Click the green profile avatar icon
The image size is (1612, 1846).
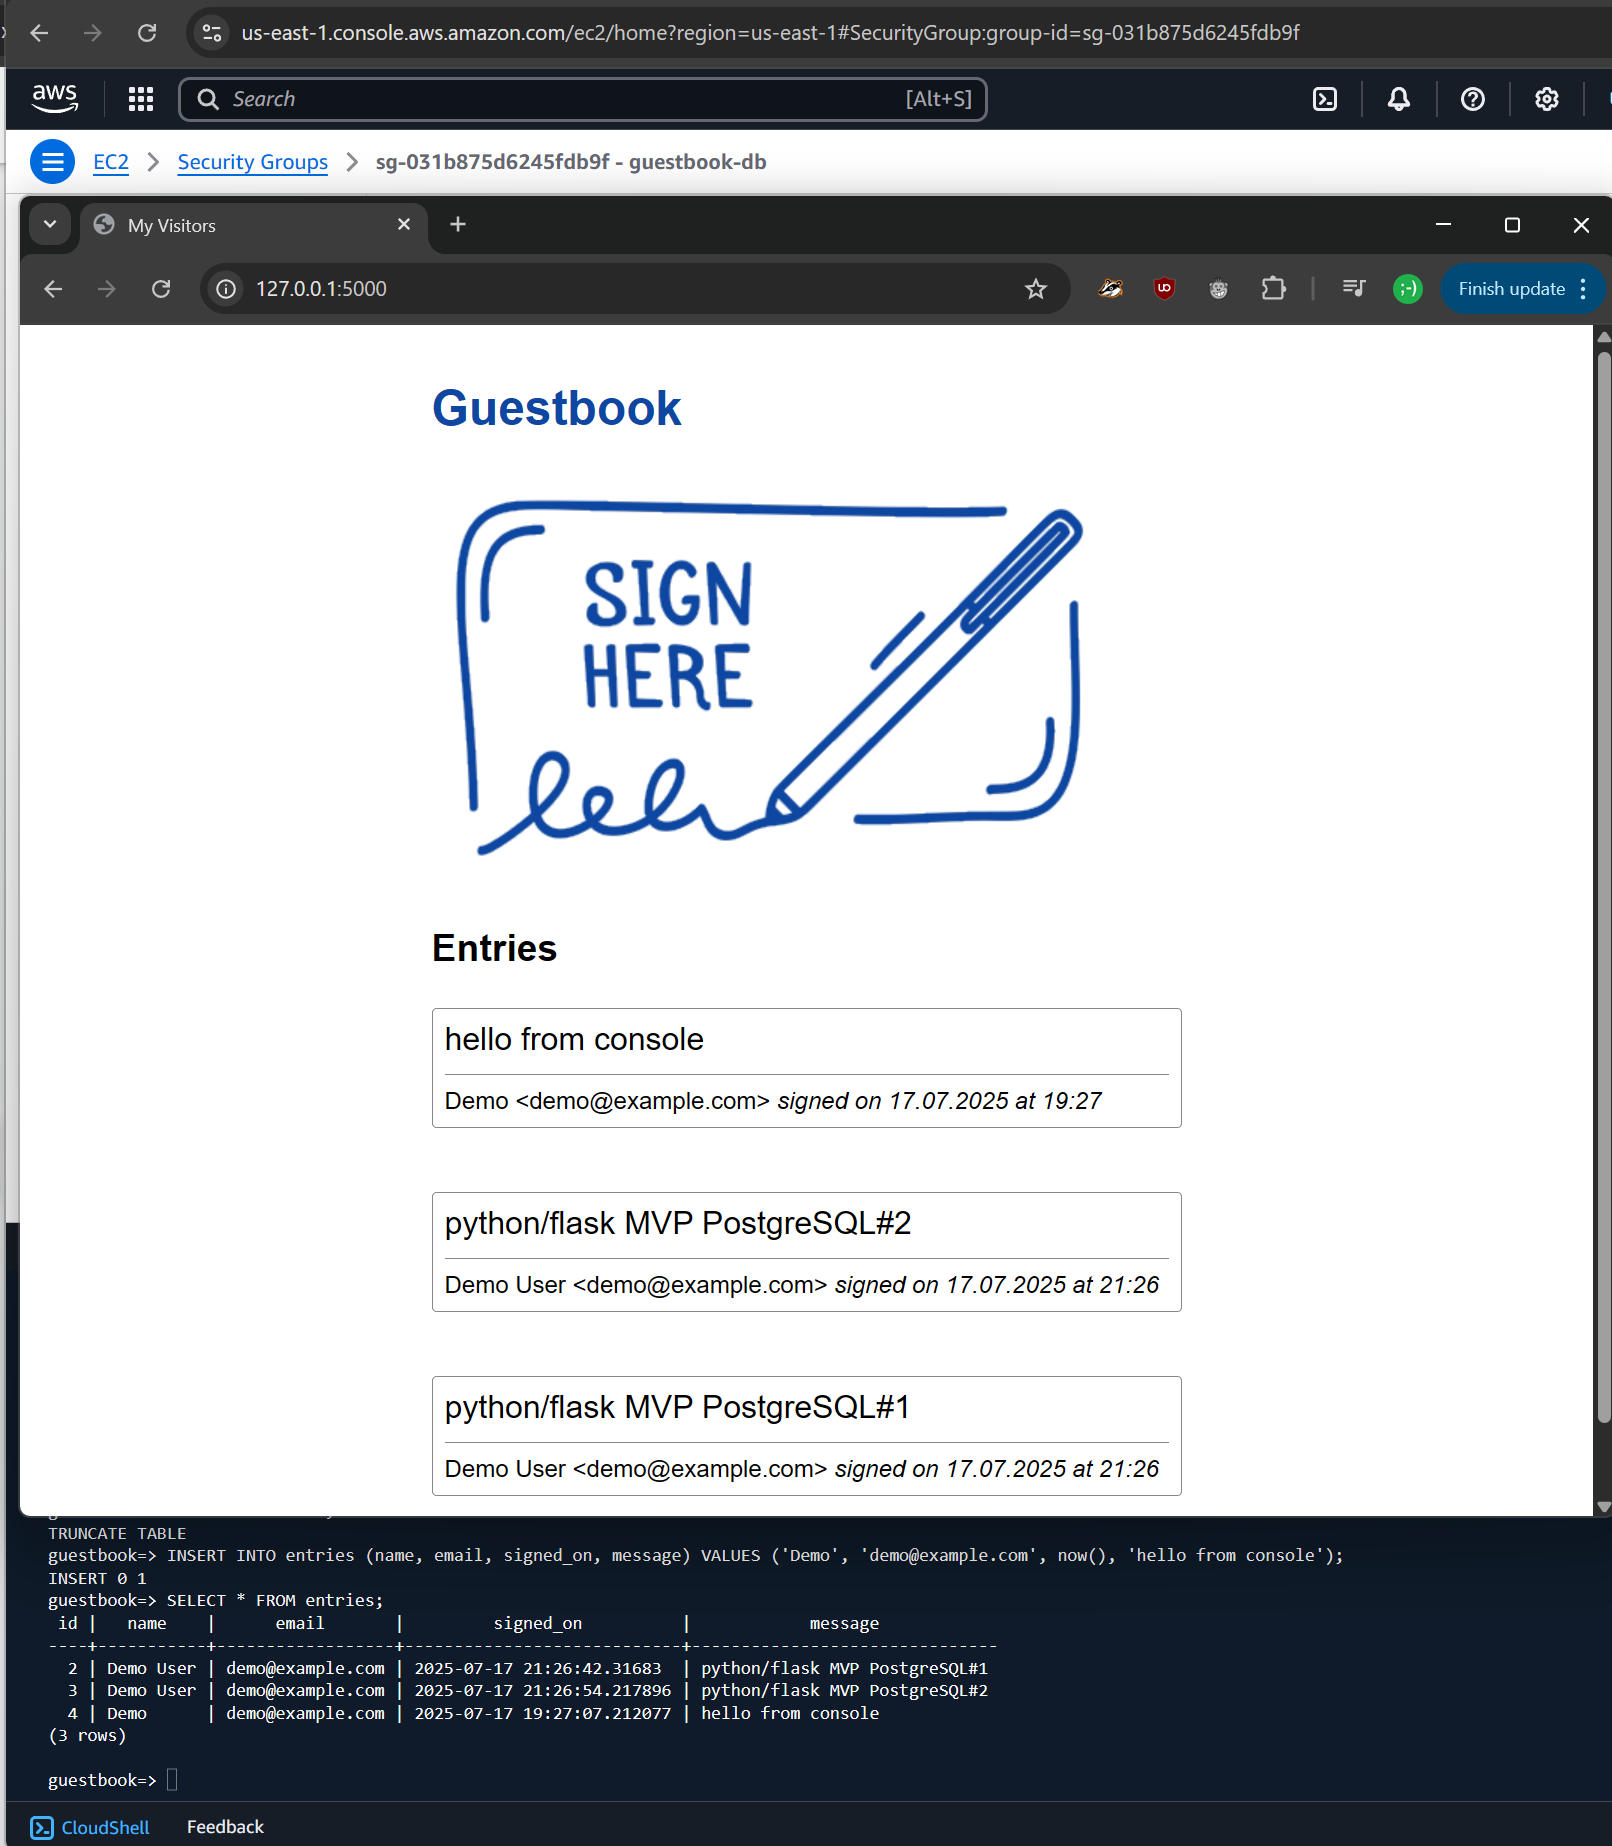[1407, 289]
